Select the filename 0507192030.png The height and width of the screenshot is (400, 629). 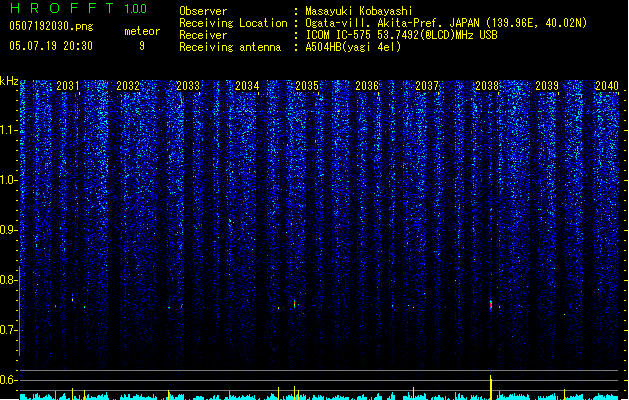(x=51, y=26)
